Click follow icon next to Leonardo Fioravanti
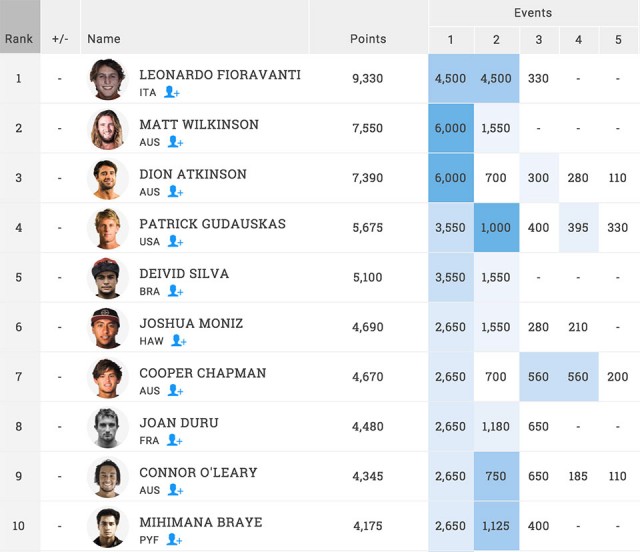 (x=171, y=92)
